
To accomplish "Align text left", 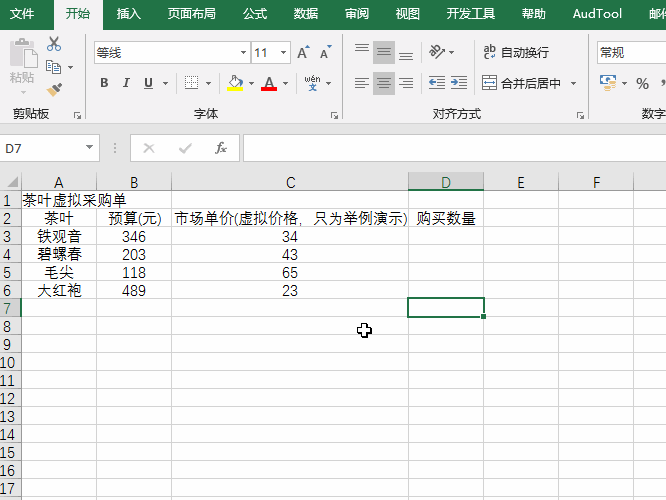I will click(362, 83).
